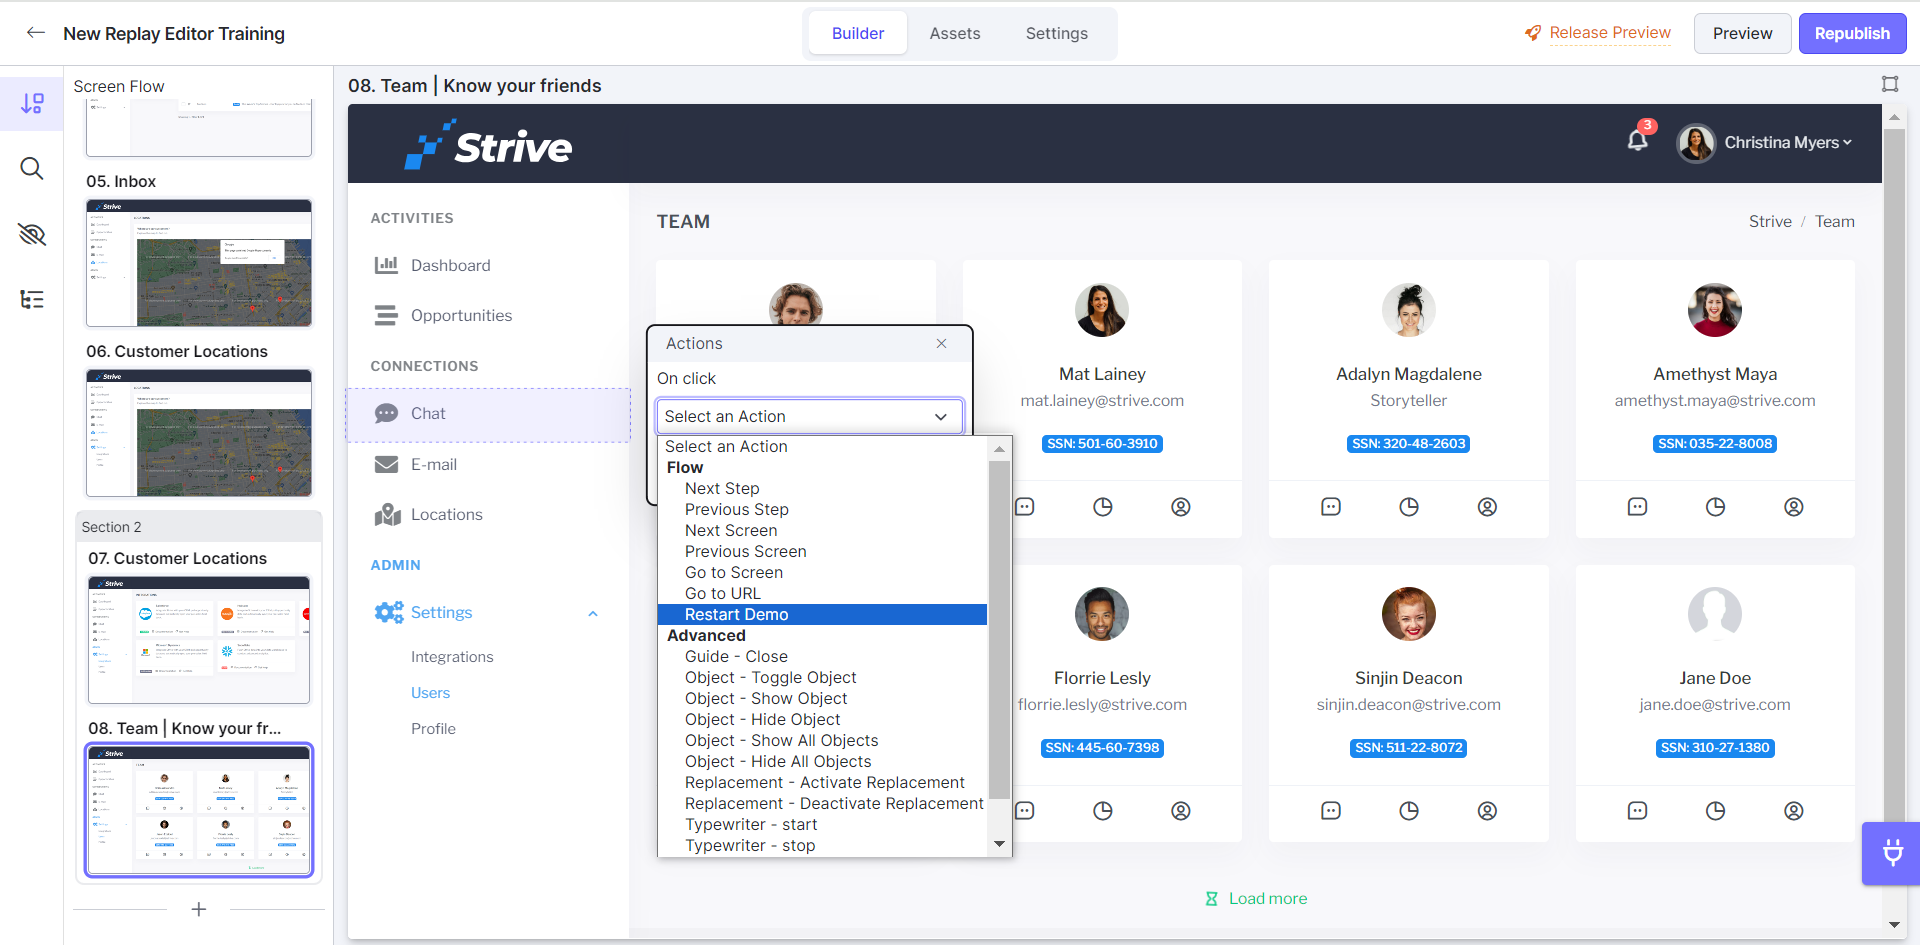Select Typewriter - start option
This screenshot has width=1920, height=945.
tap(751, 824)
